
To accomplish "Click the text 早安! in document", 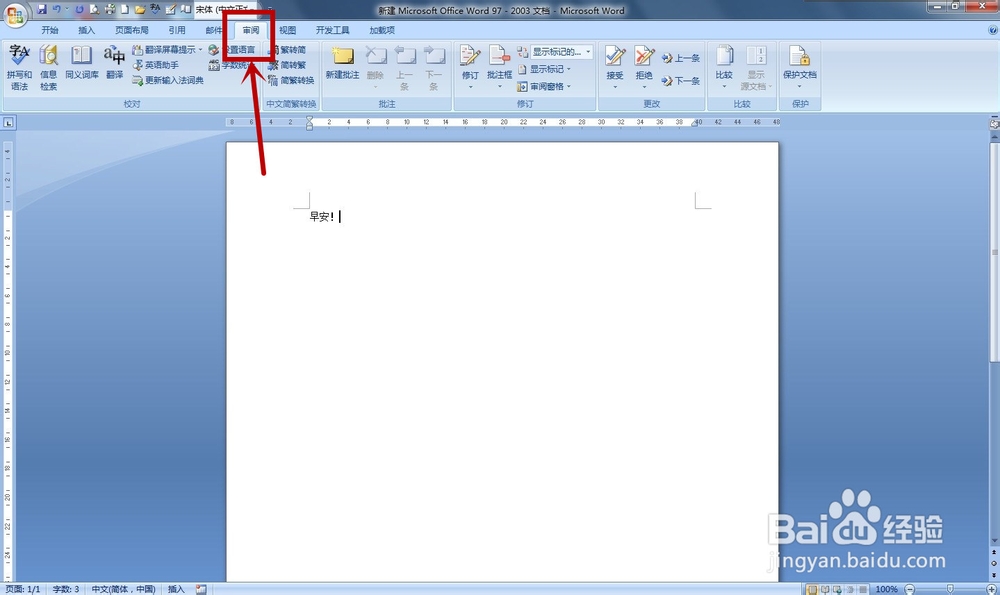I will [322, 217].
